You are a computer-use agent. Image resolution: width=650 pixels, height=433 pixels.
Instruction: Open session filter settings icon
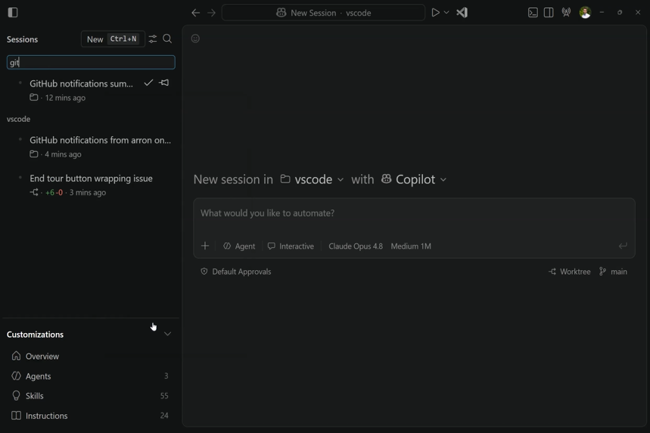pos(153,39)
